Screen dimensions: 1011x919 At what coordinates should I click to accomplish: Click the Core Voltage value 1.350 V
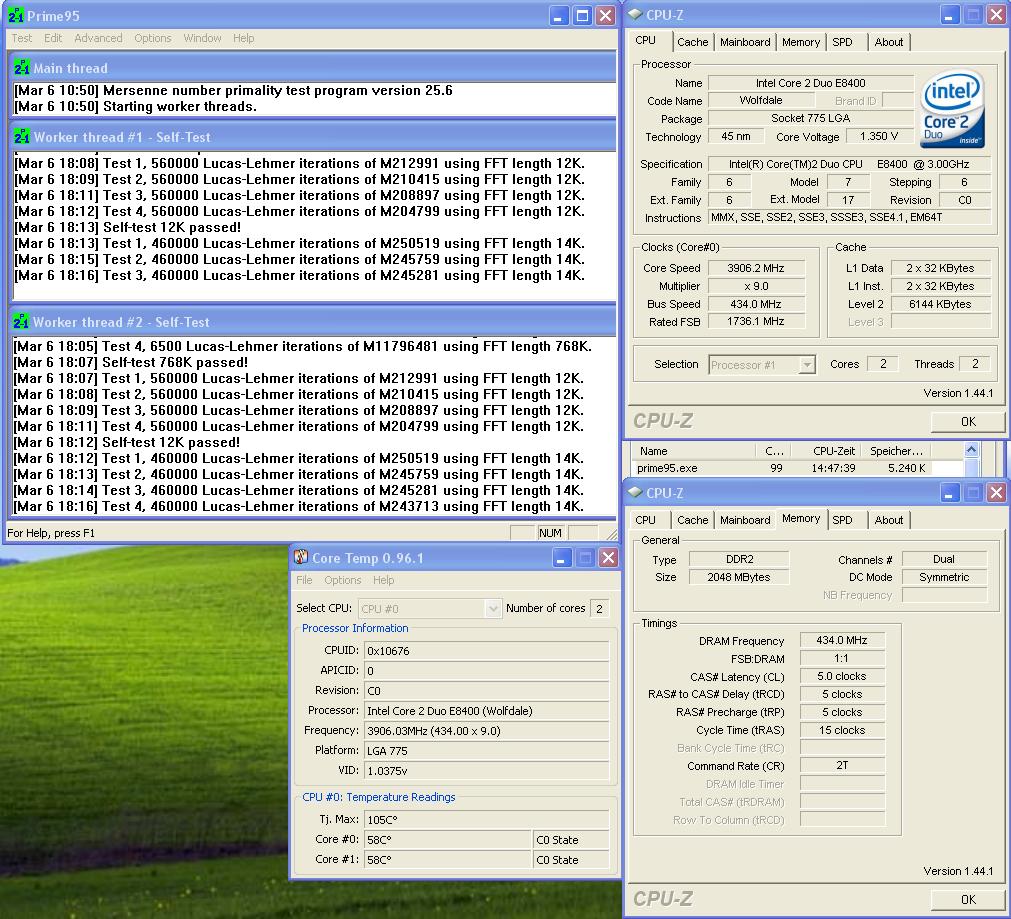[x=878, y=136]
